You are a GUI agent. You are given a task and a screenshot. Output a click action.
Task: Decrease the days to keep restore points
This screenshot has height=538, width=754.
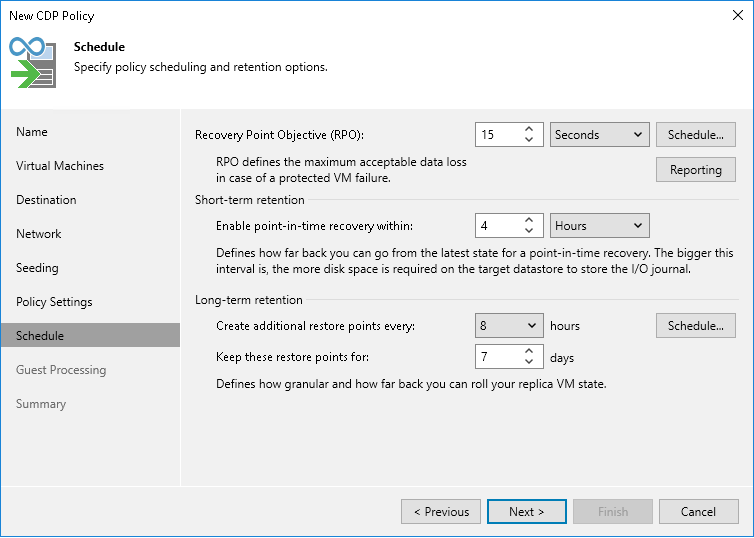pyautogui.click(x=529, y=362)
